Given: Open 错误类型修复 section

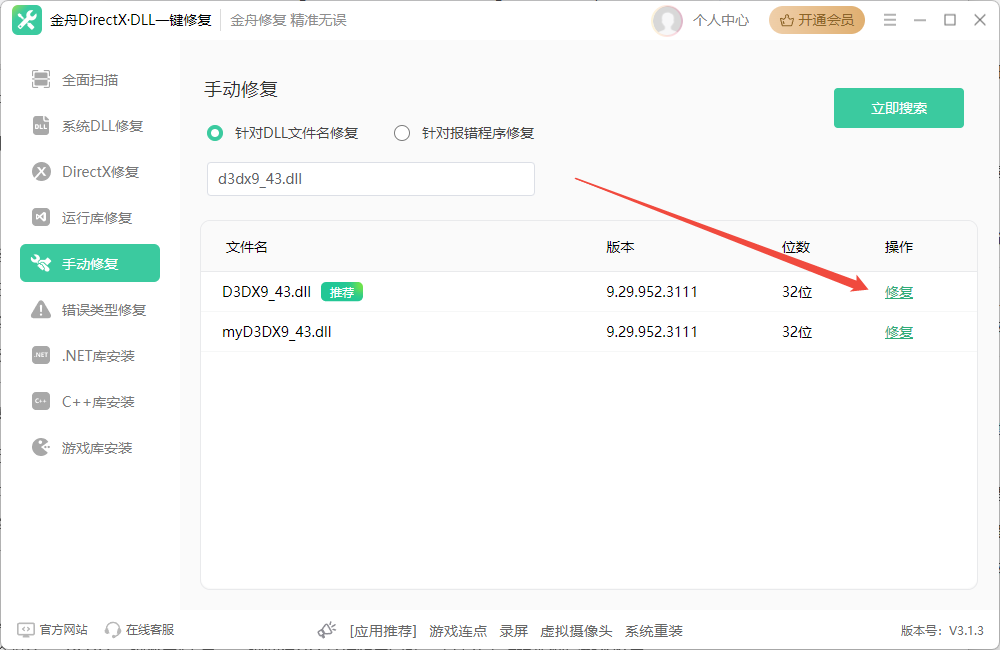Looking at the screenshot, I should pos(90,309).
